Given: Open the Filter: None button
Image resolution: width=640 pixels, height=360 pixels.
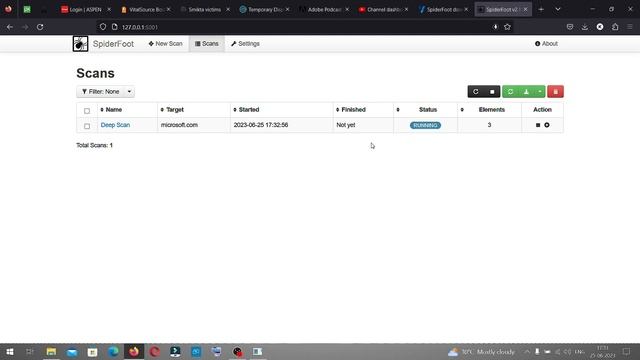Looking at the screenshot, I should coord(100,91).
